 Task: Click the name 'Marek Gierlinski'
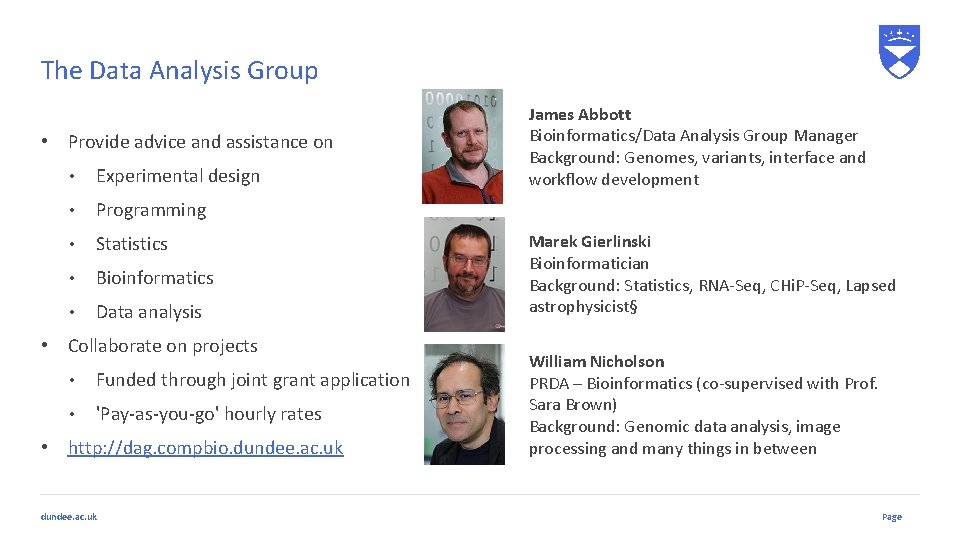(590, 241)
